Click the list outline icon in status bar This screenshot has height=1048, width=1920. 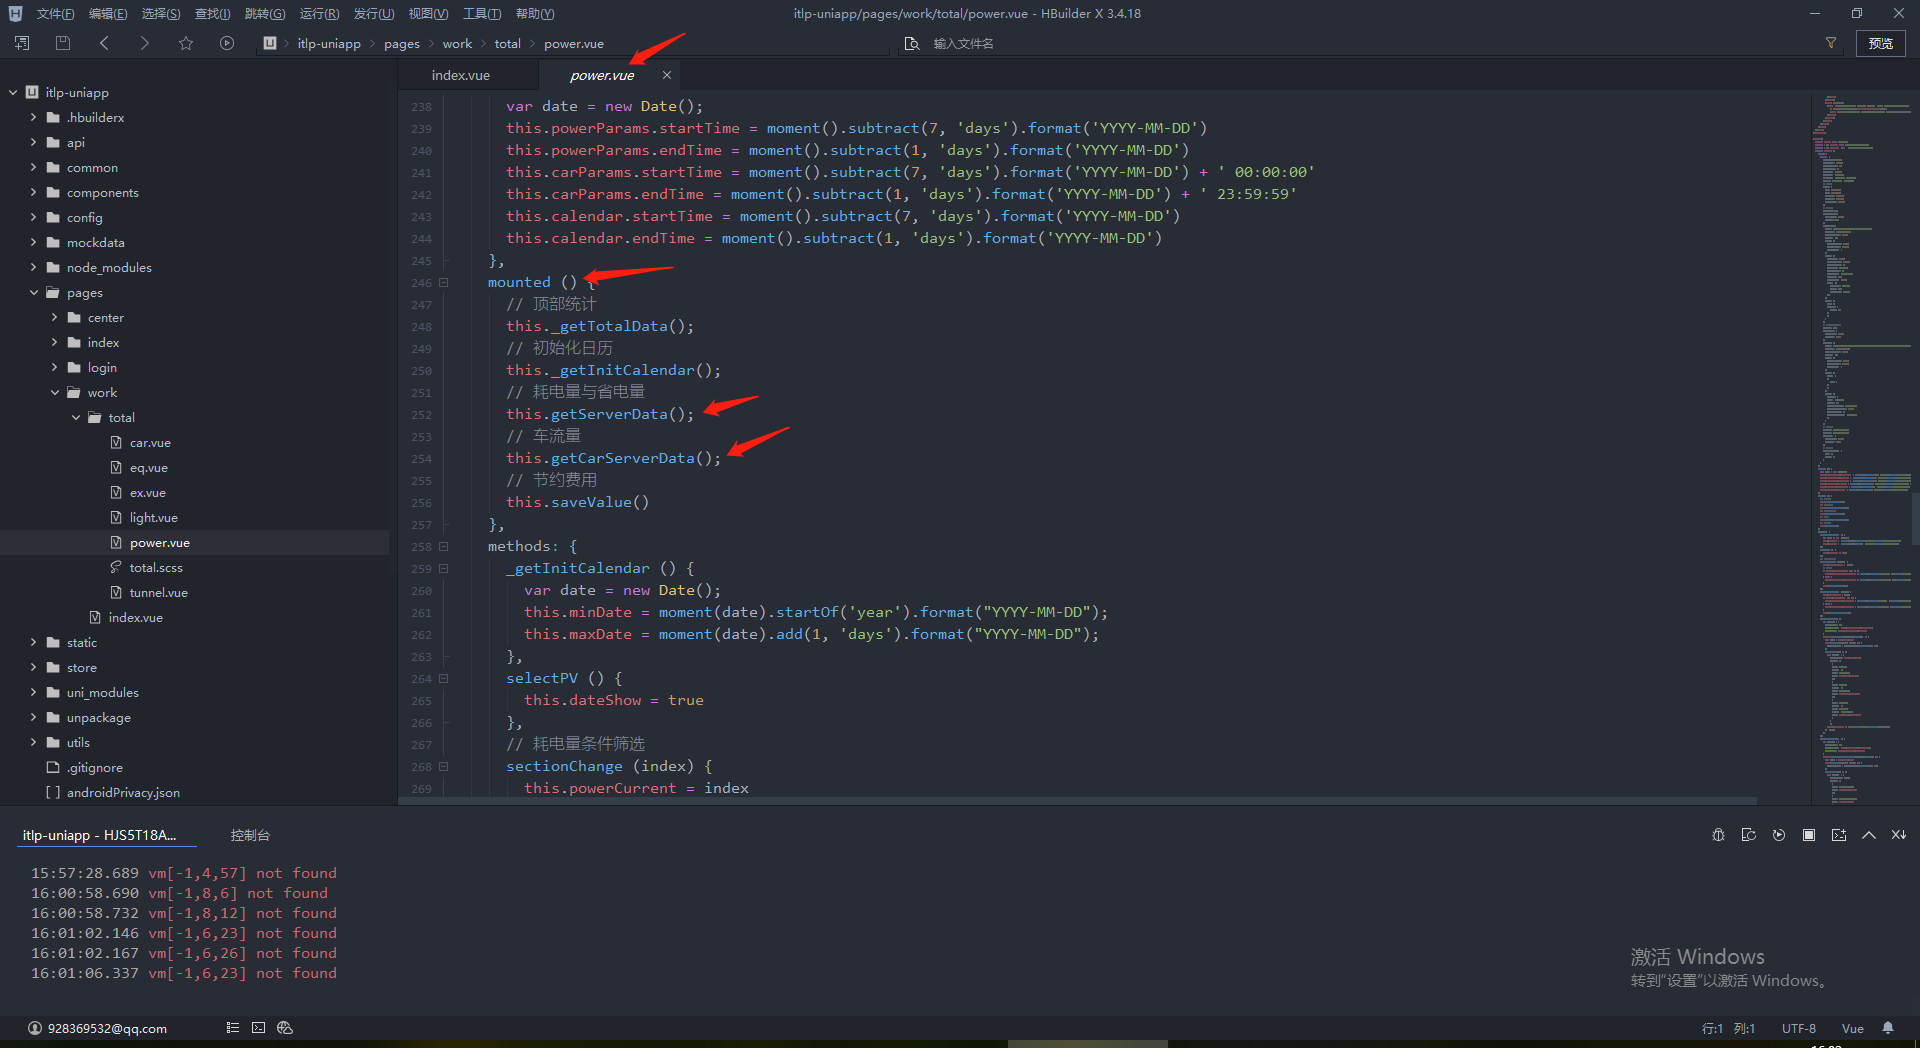pos(233,1028)
